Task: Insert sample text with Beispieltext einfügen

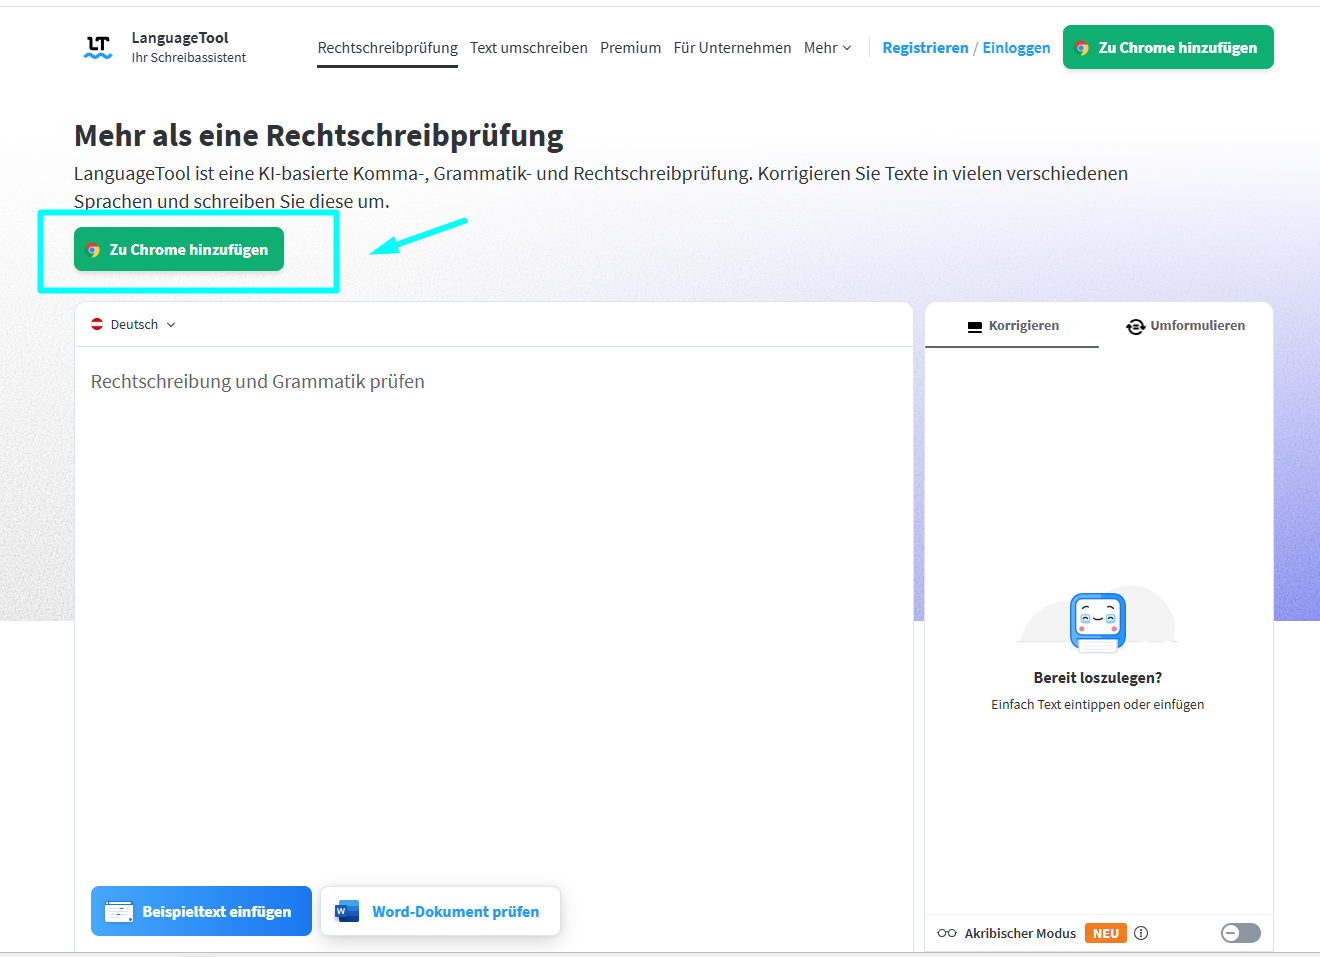Action: pos(201,911)
